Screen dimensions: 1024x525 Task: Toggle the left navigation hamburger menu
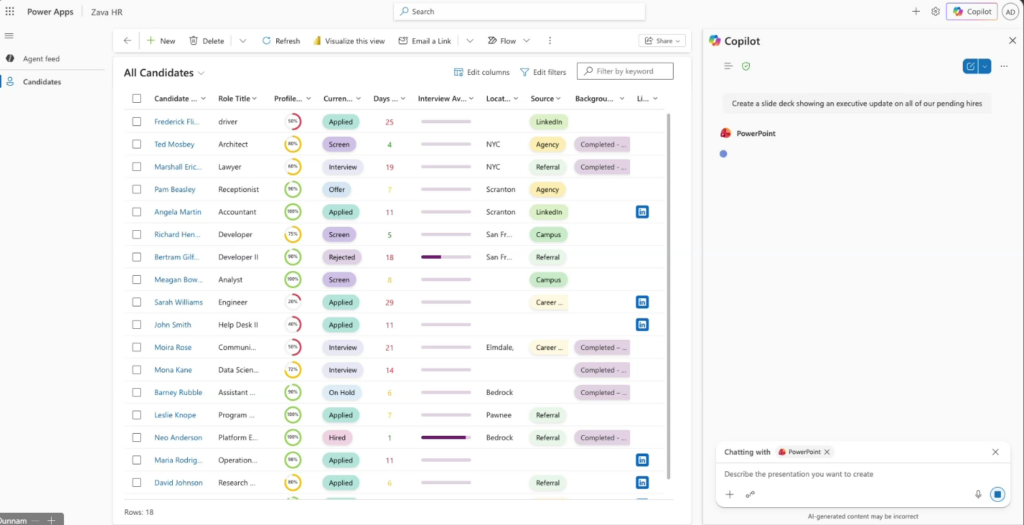coord(9,35)
